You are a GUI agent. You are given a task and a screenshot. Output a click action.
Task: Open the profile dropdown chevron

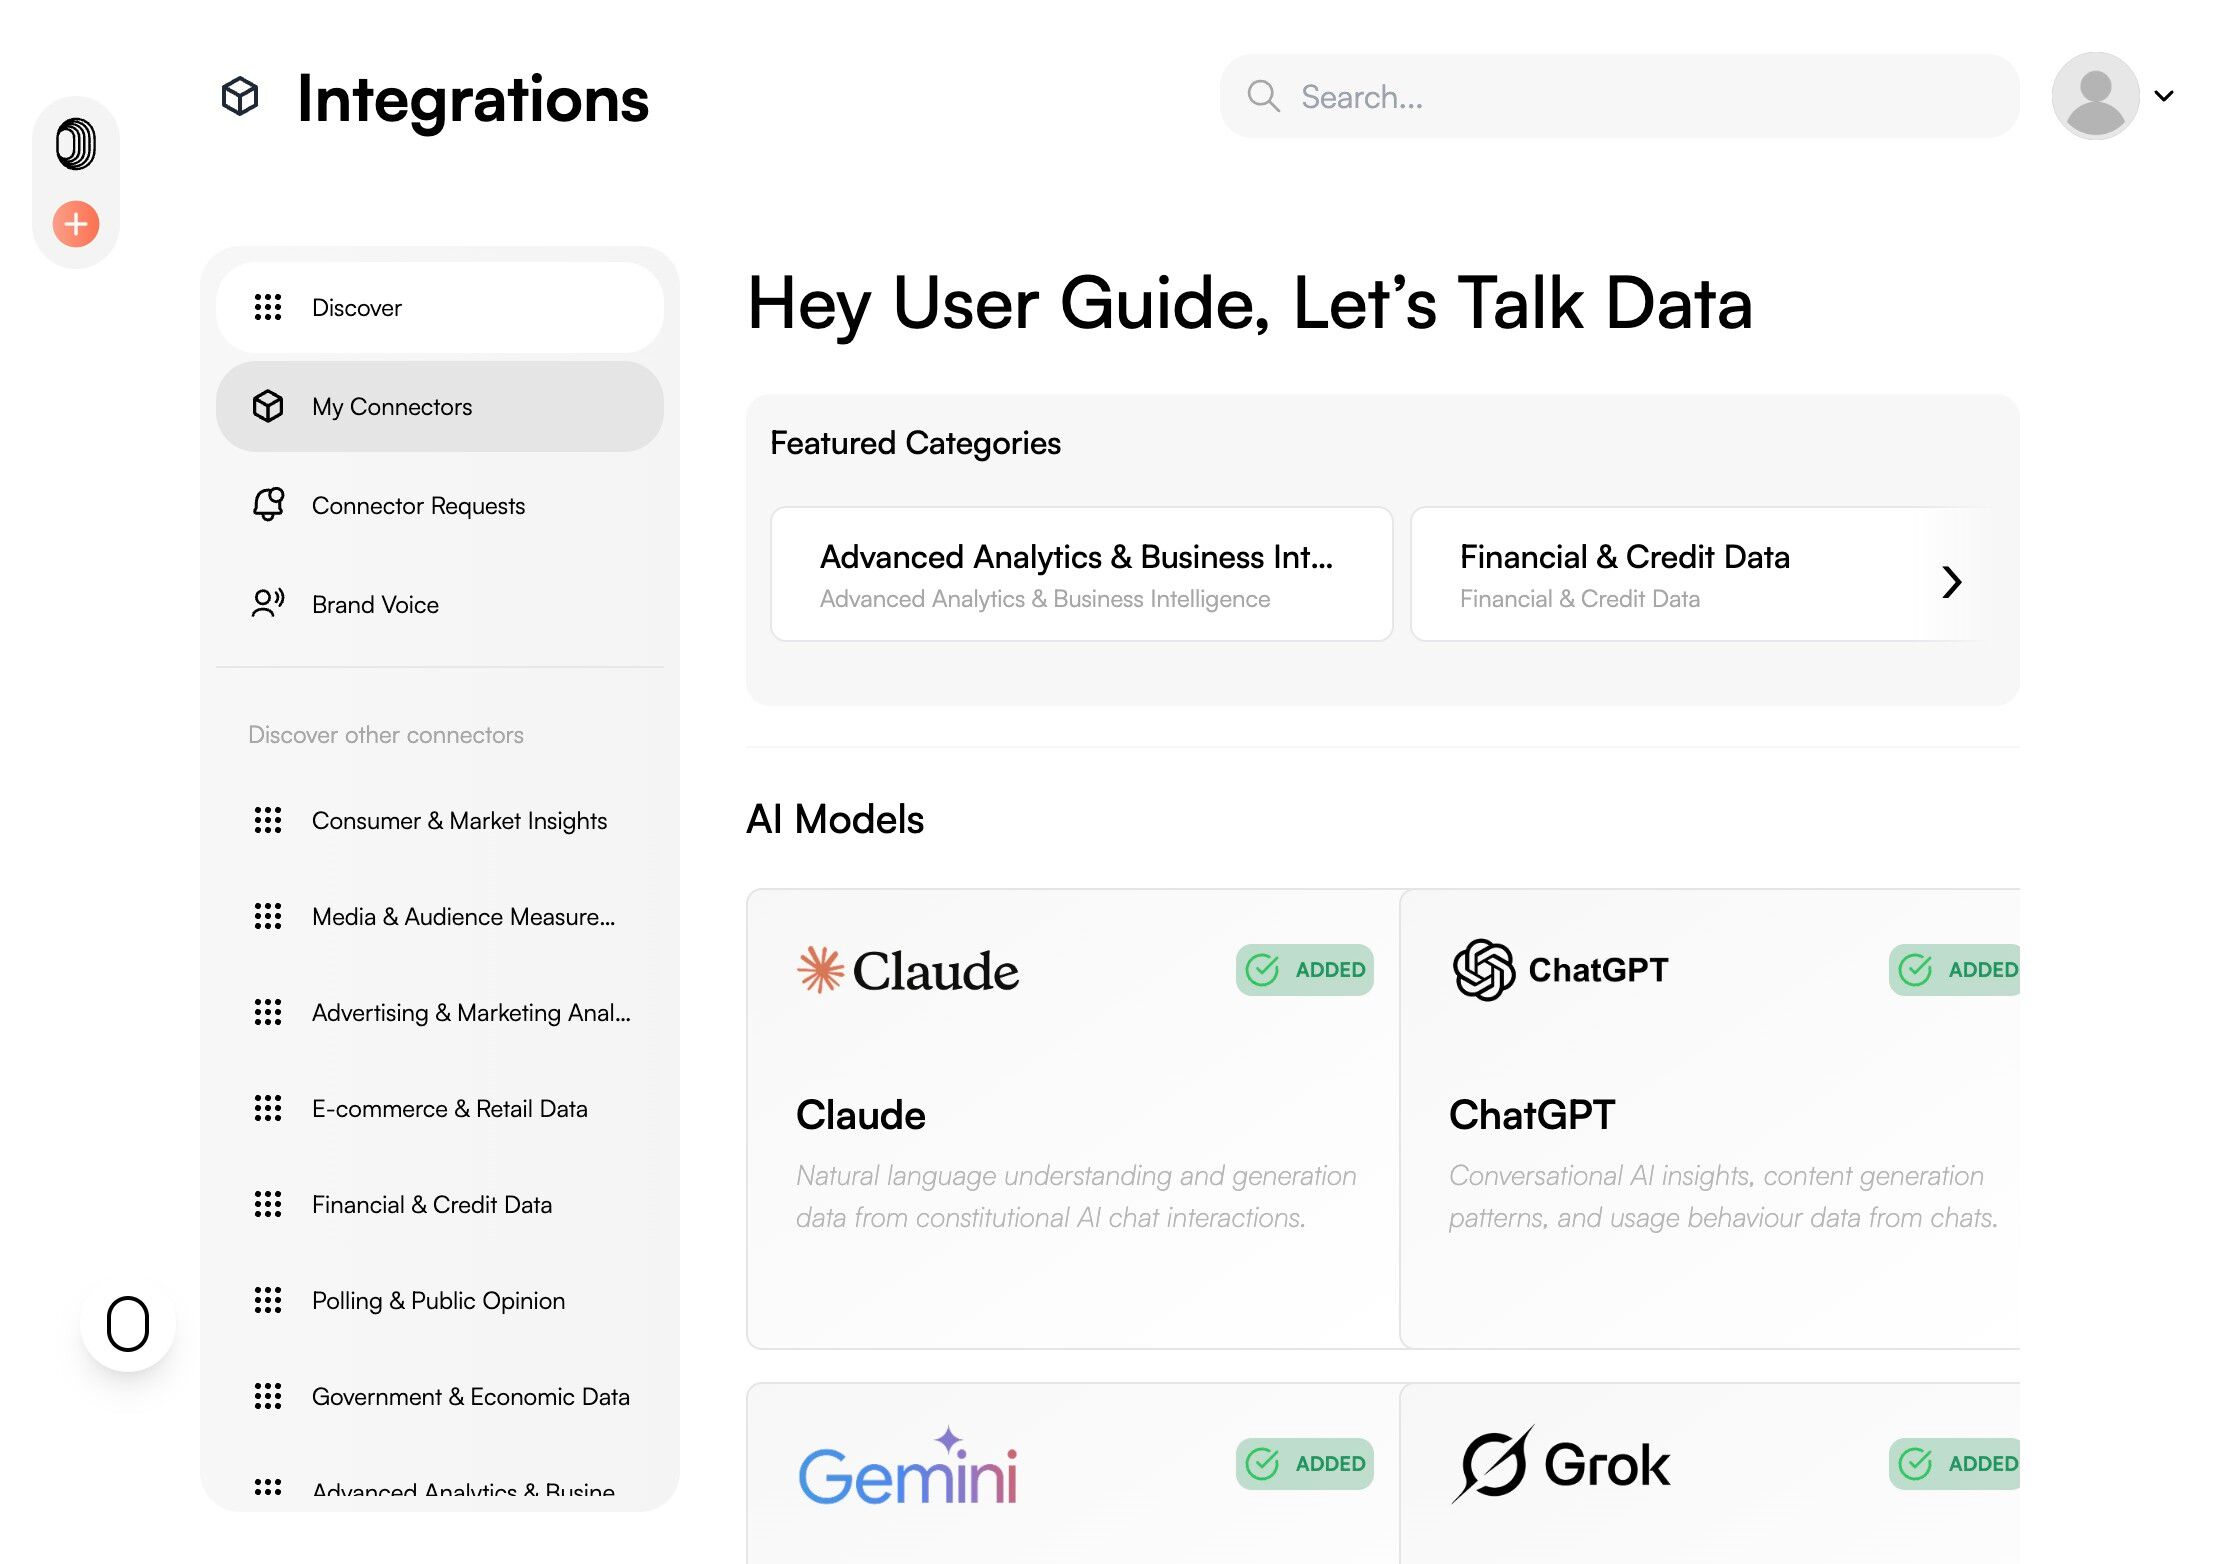(x=2164, y=96)
